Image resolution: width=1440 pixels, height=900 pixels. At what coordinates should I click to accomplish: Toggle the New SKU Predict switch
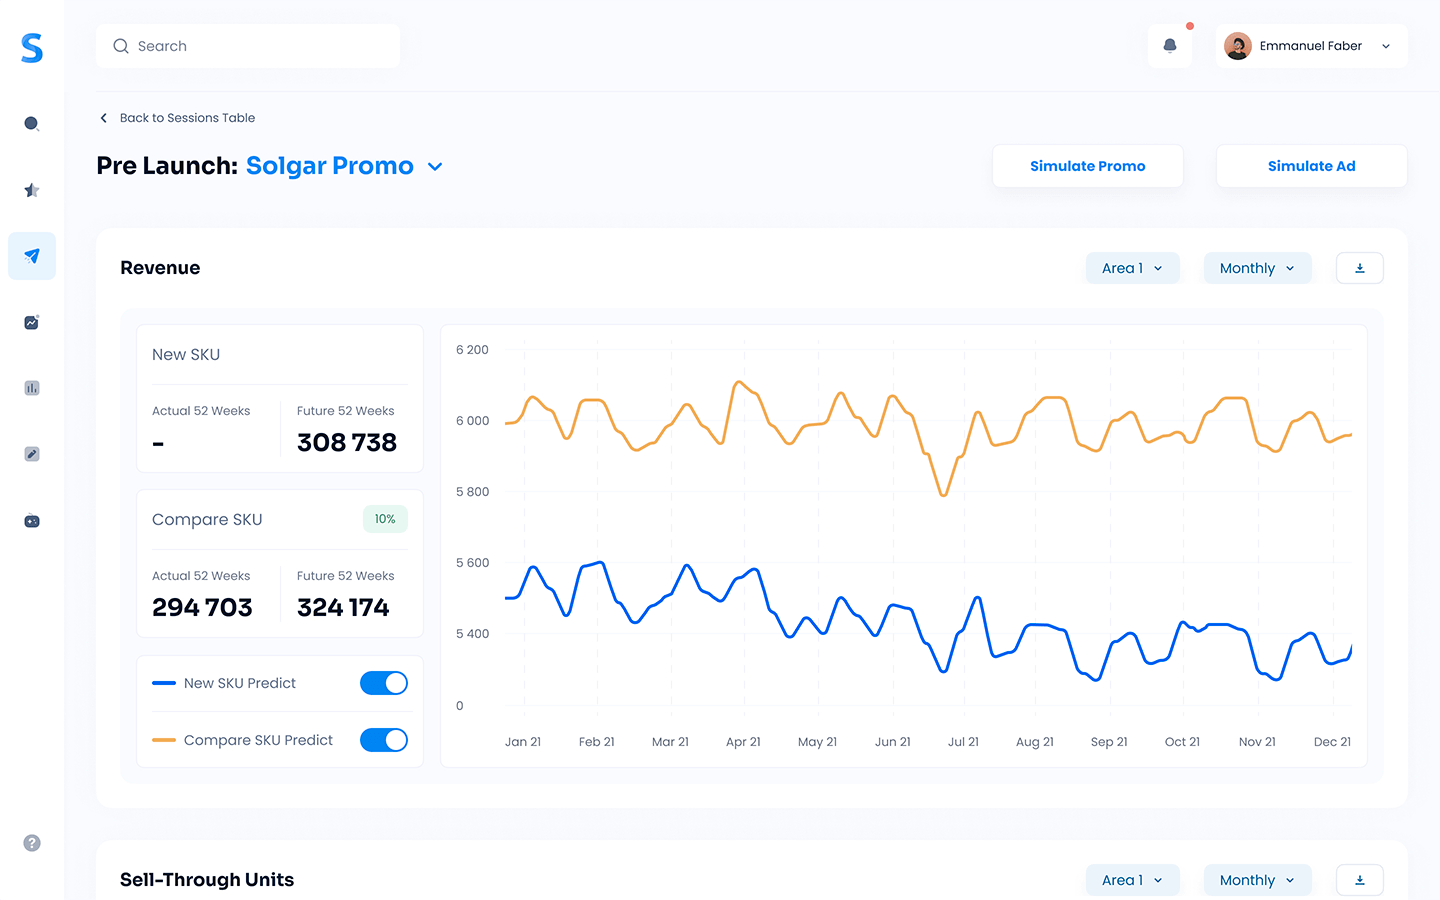[x=384, y=683]
